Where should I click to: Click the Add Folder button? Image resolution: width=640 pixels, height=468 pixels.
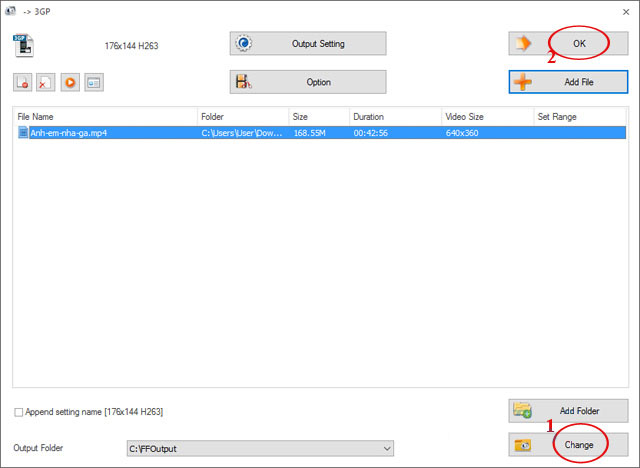[568, 411]
